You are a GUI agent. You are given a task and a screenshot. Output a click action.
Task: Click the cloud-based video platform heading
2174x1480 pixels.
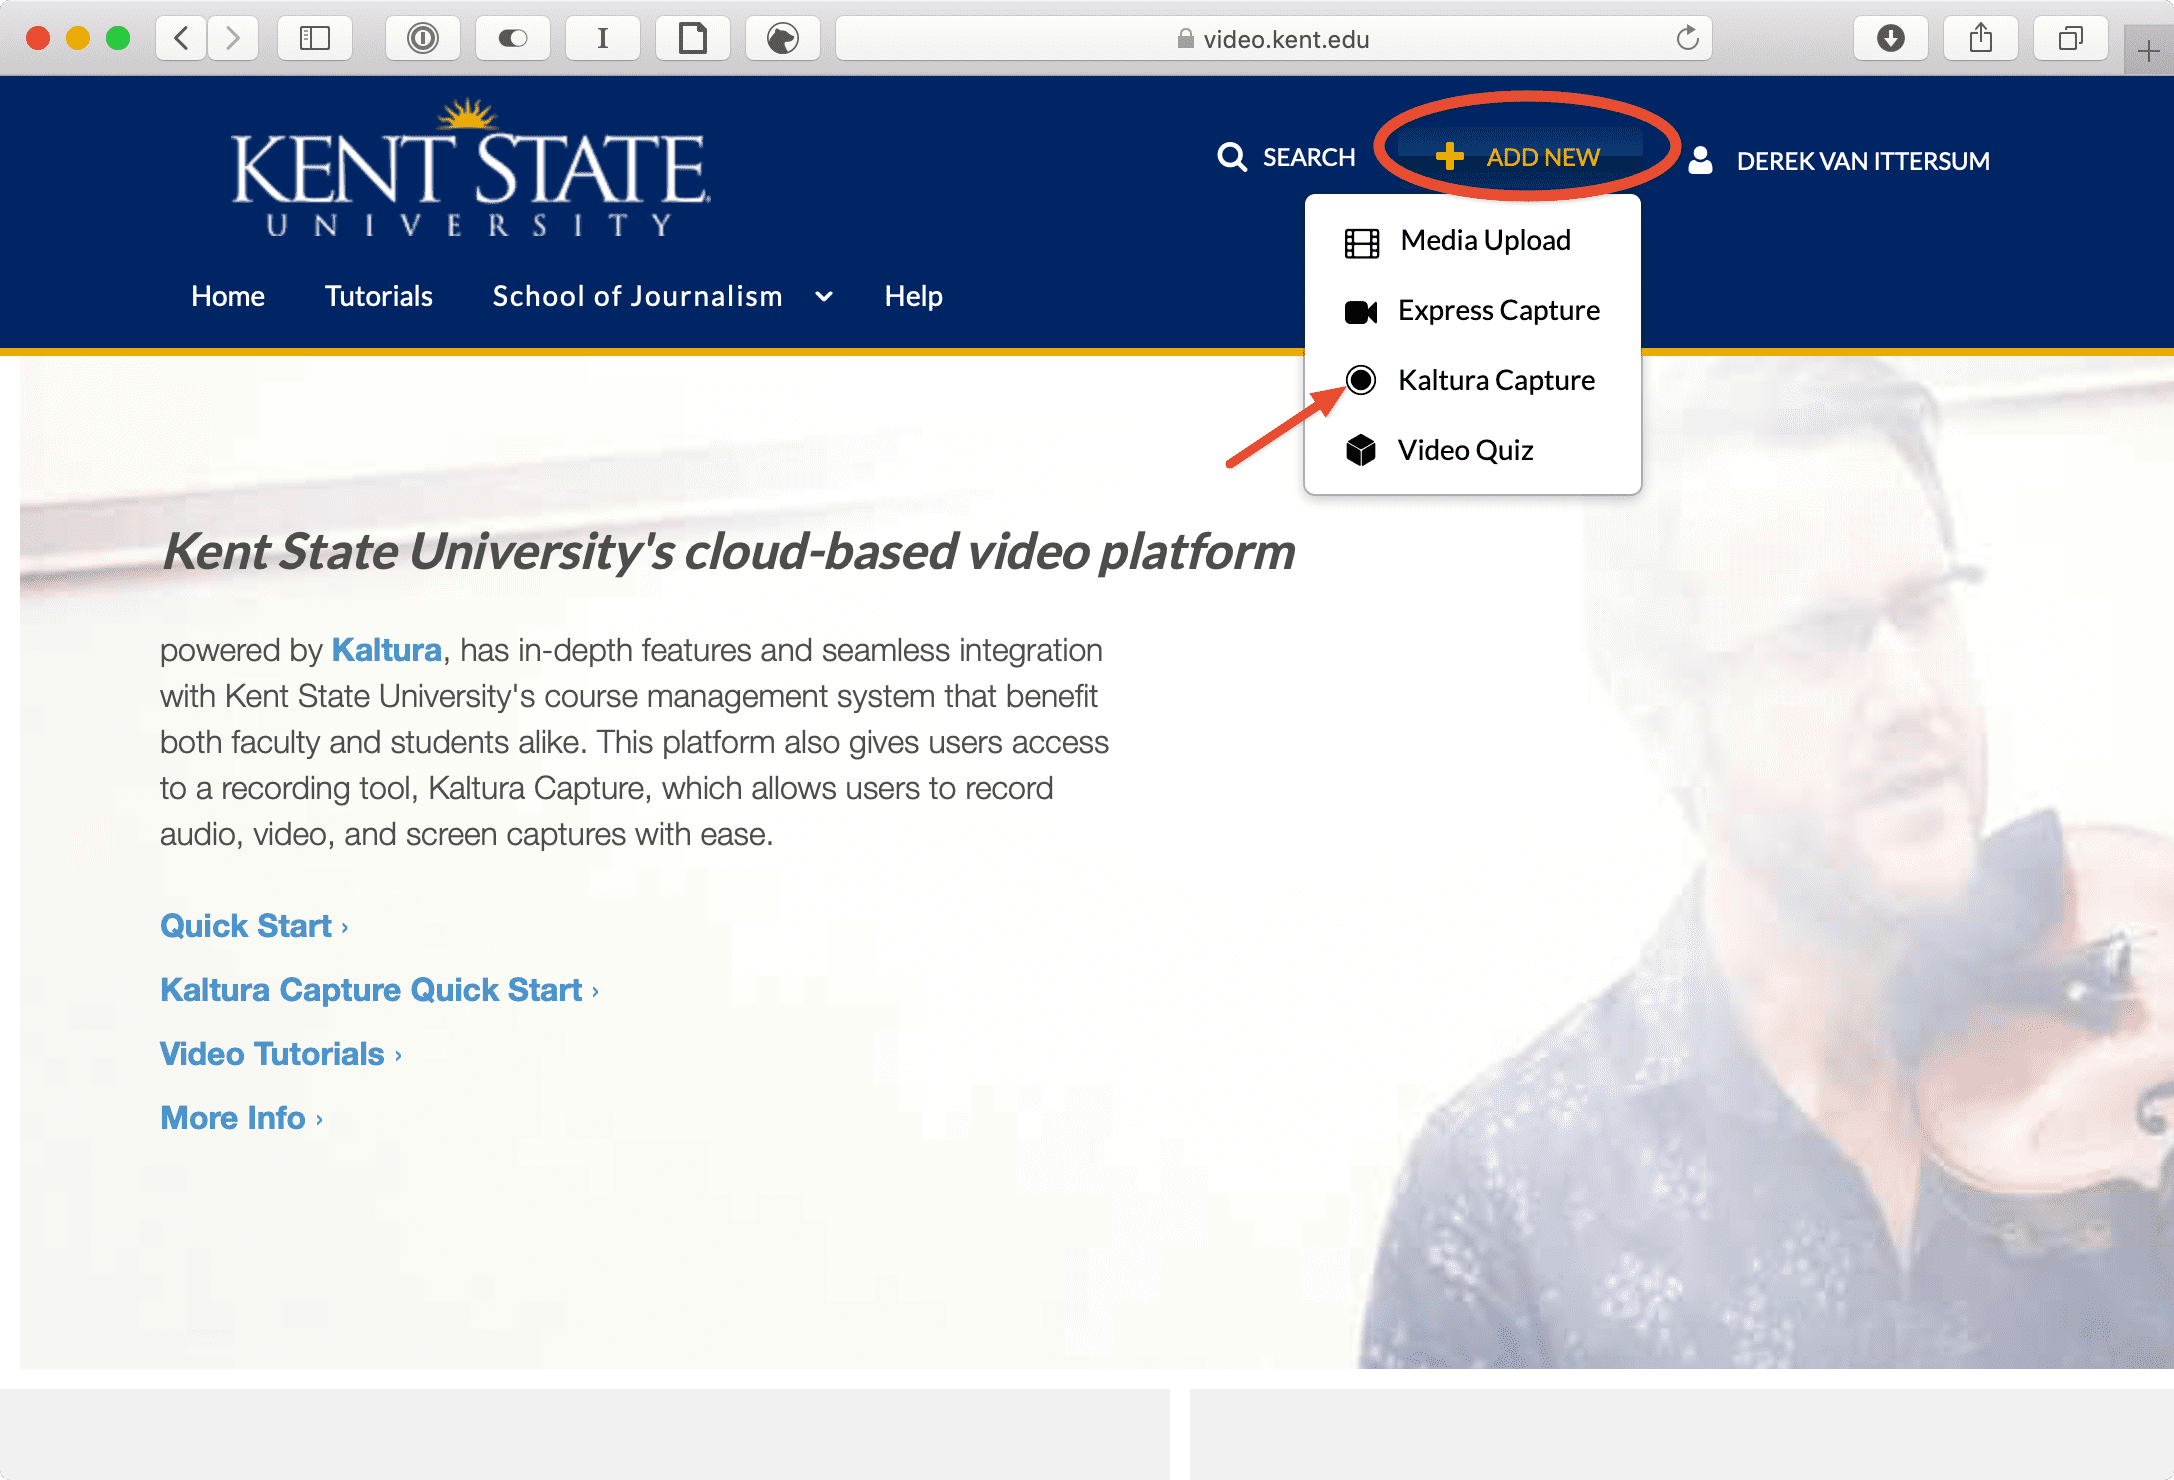point(729,551)
